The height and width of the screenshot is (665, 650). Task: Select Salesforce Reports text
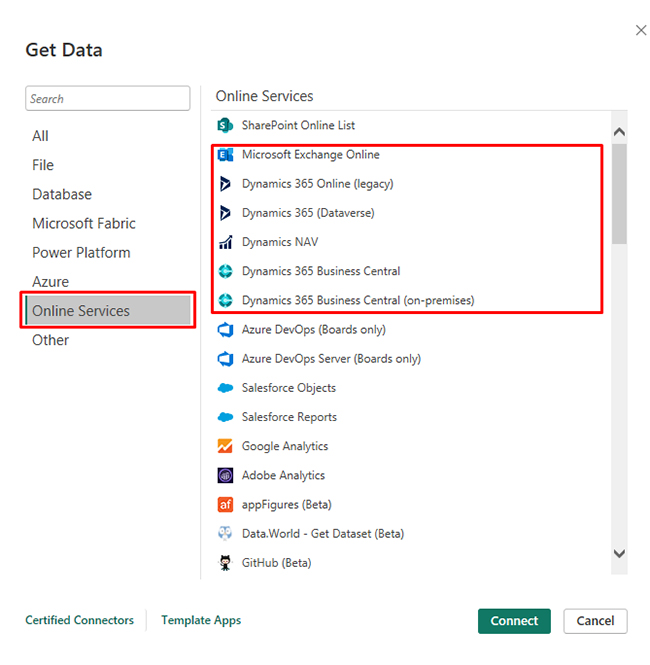[289, 417]
